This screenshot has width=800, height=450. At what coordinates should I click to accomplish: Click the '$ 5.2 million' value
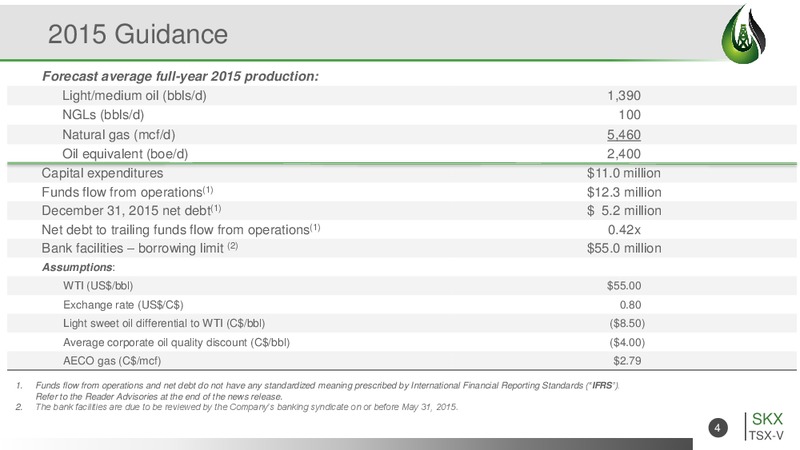[624, 210]
